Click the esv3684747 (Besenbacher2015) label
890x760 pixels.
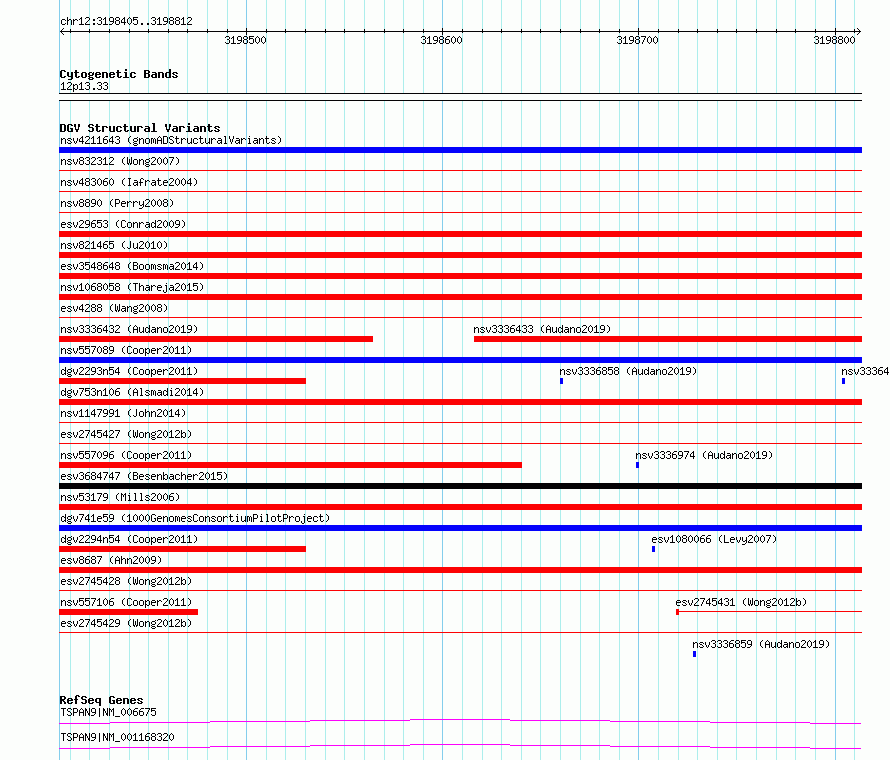click(144, 476)
